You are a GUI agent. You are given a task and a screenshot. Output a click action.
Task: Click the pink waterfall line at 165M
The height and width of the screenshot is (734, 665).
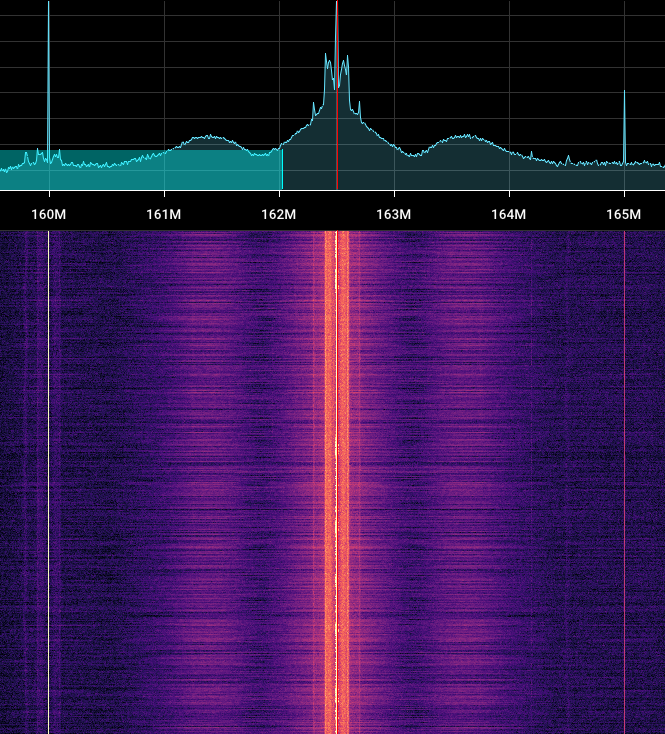[624, 482]
